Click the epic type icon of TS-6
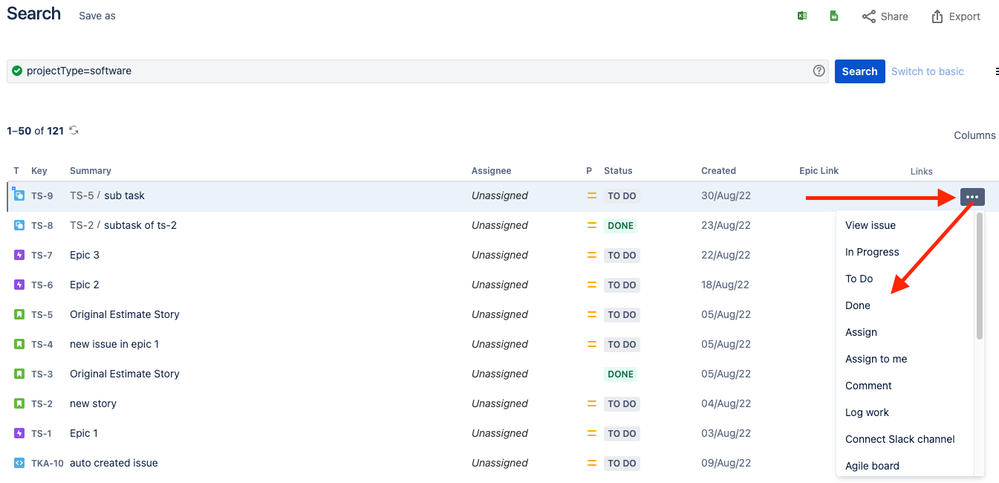The height and width of the screenshot is (483, 999). point(19,285)
